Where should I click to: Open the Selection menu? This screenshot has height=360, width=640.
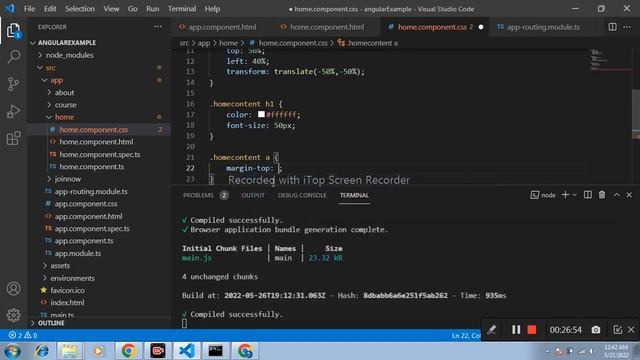point(80,9)
